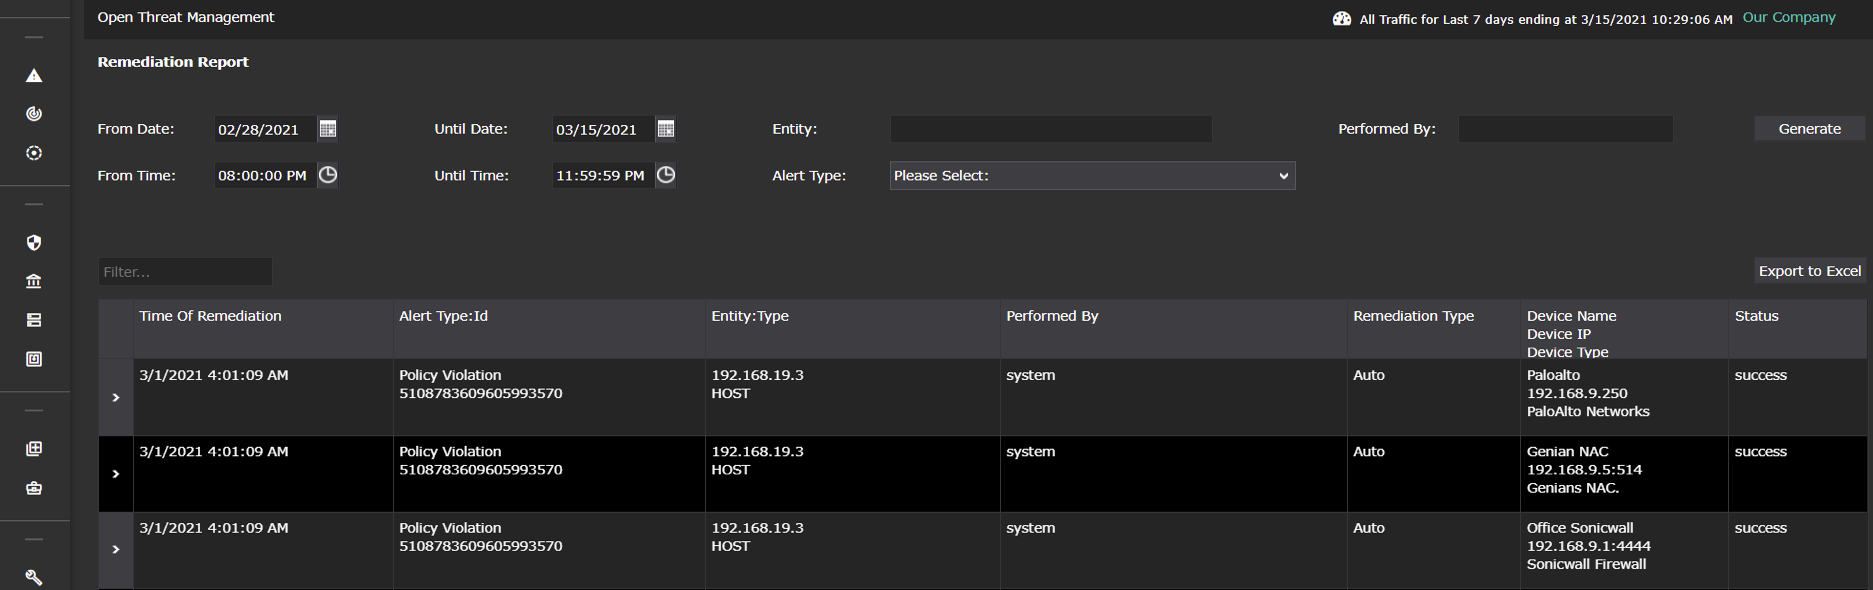Screen dimensions: 1873x590
Task: Click the Open Threat Management title
Action: [x=186, y=17]
